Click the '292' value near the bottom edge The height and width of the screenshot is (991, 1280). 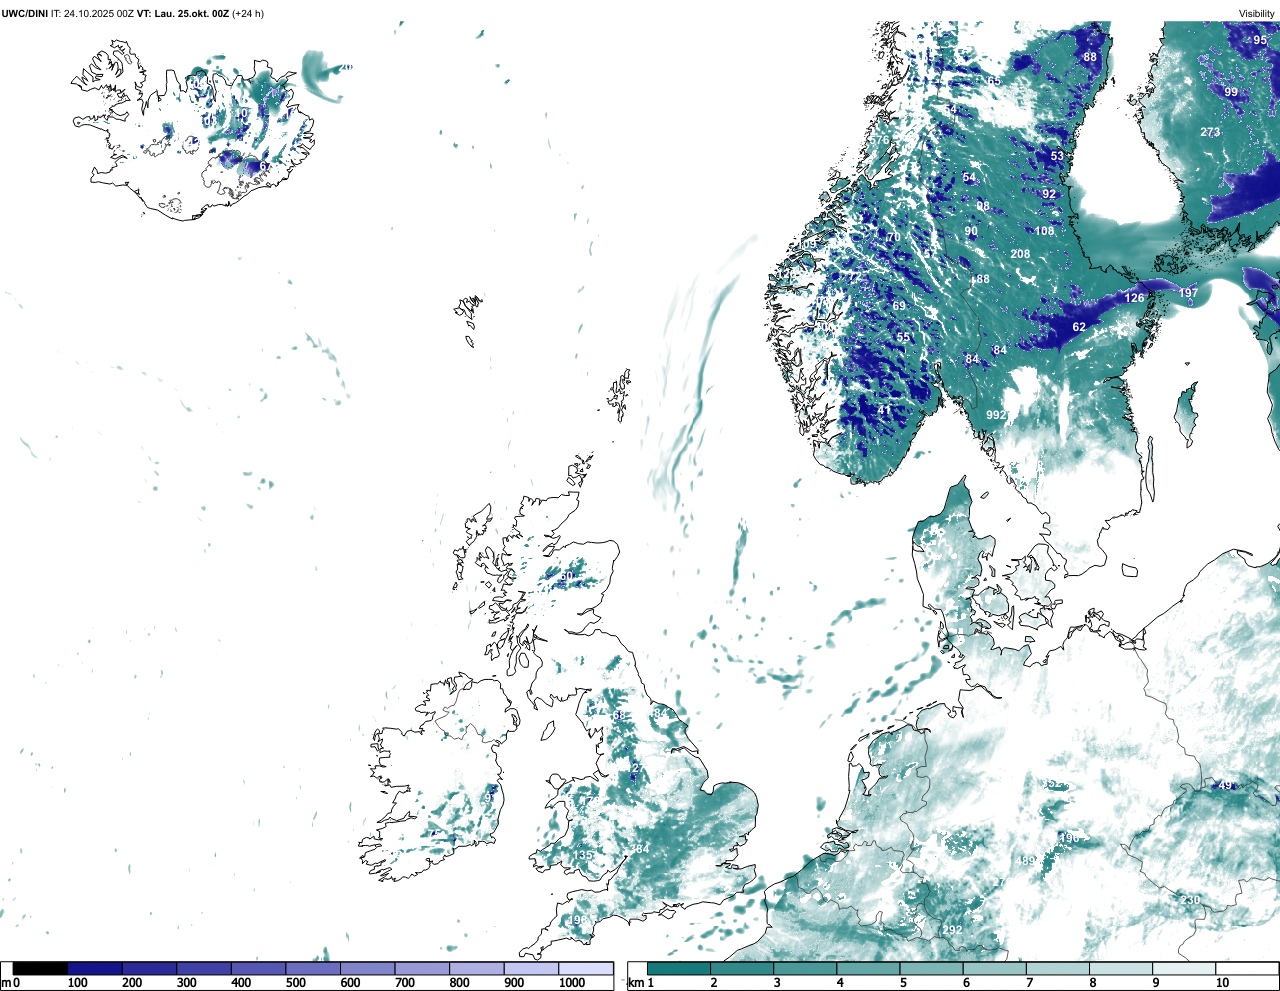pyautogui.click(x=952, y=930)
